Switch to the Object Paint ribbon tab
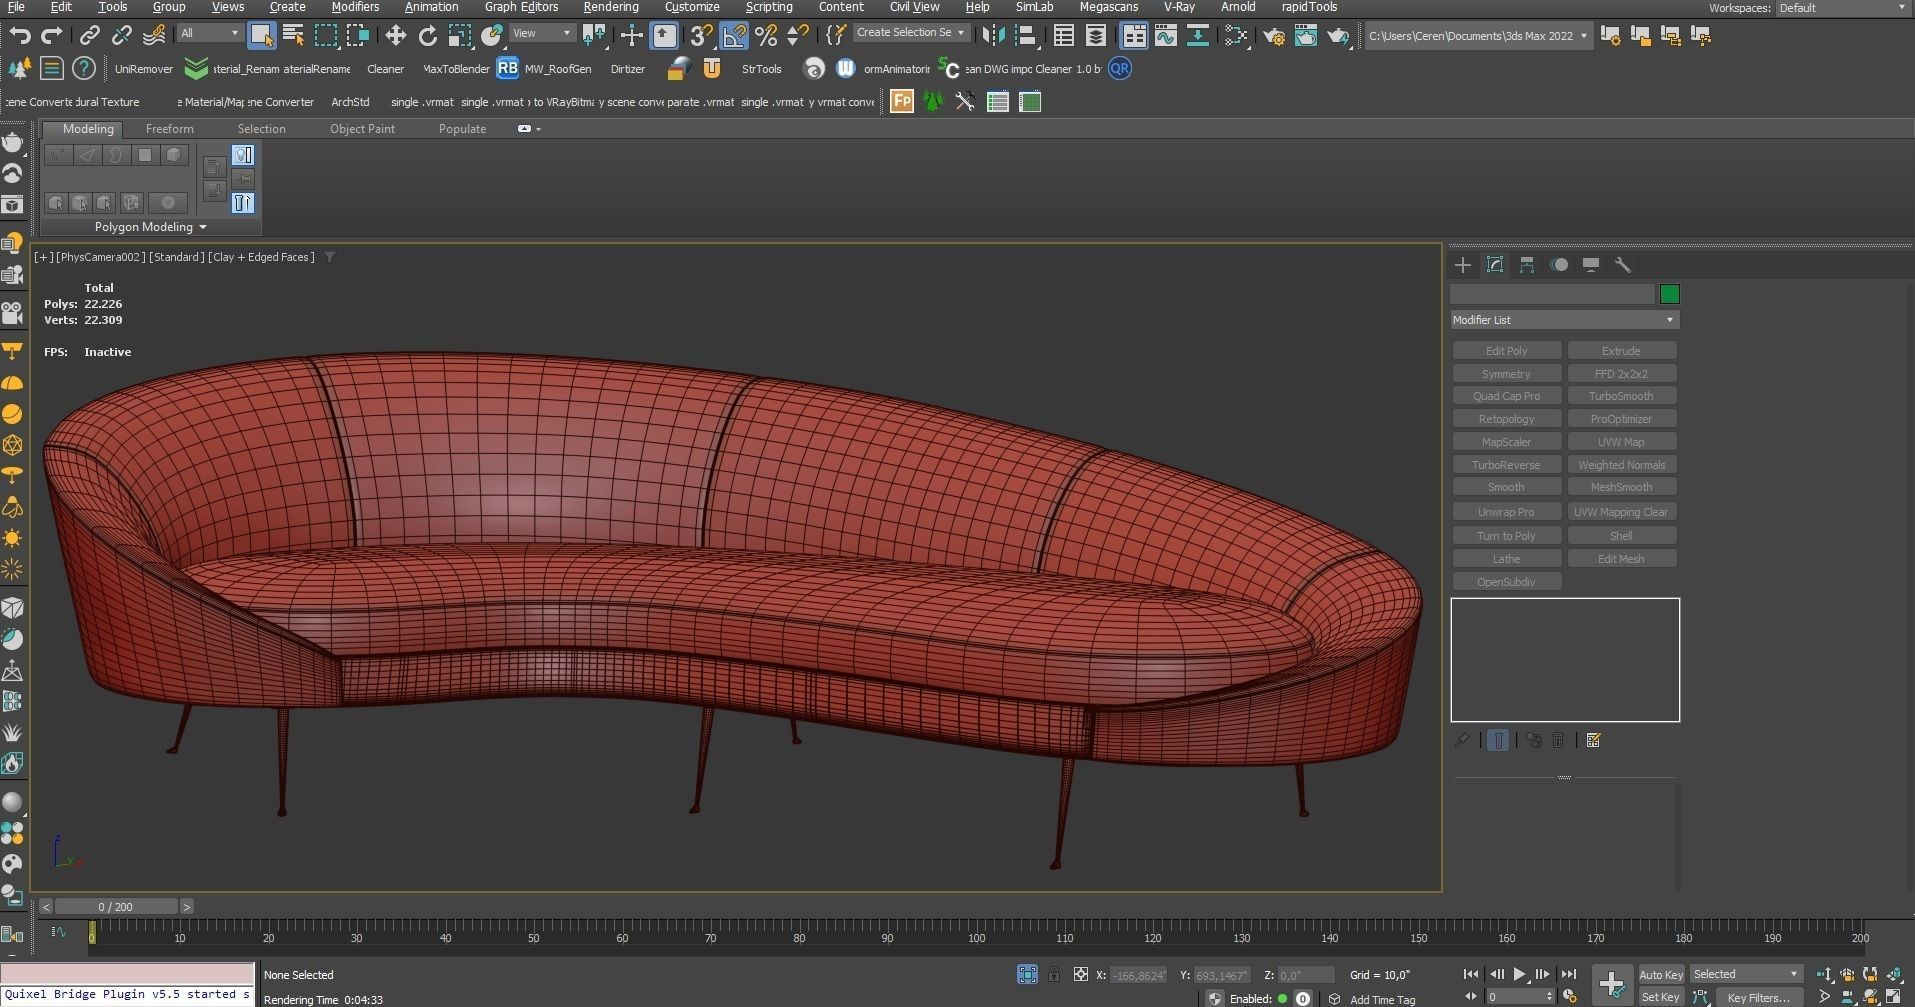Screen dimensions: 1915x1007 click(x=362, y=129)
